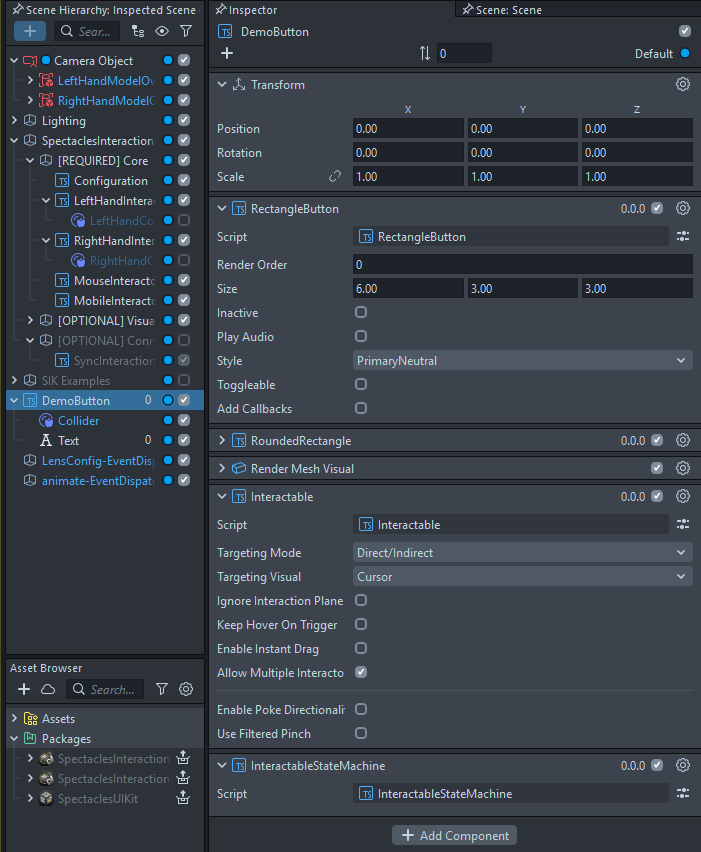Click the scale link lock icon
Viewport: 701px width, 852px height.
coord(336,177)
